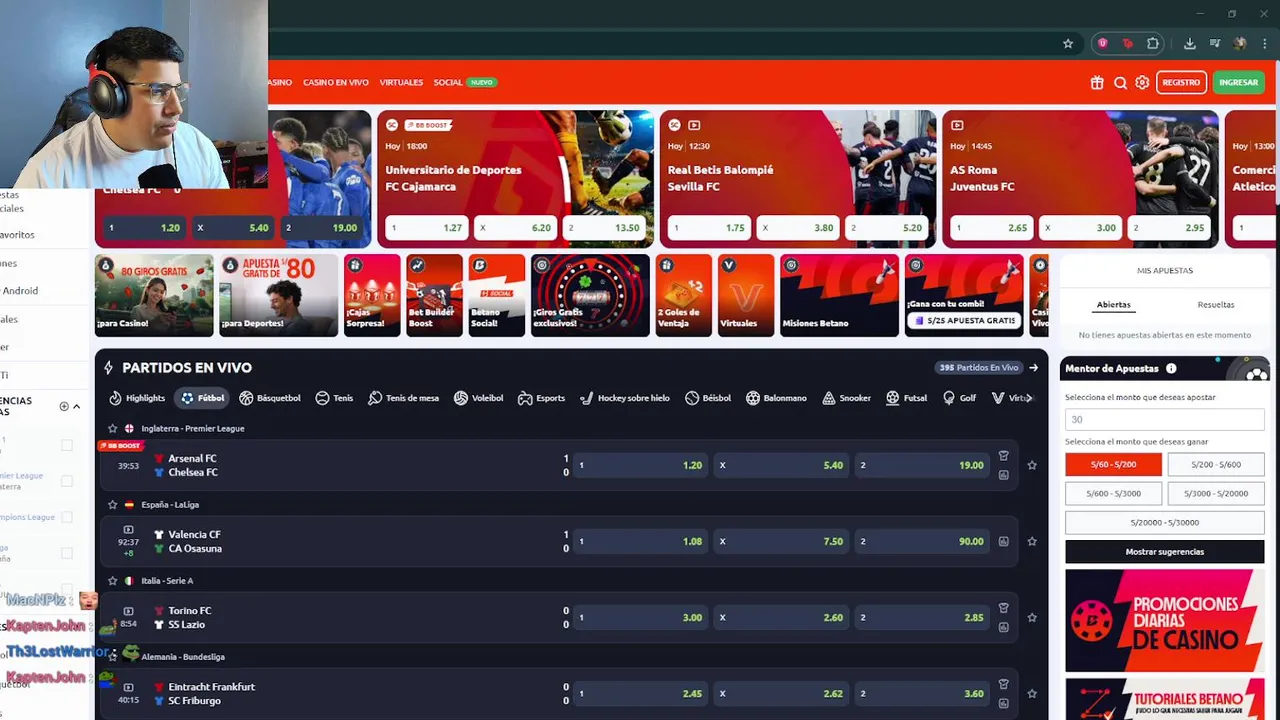This screenshot has width=1280, height=720.
Task: Open the Promociones Diarias de Casino banner
Action: (x=1164, y=620)
